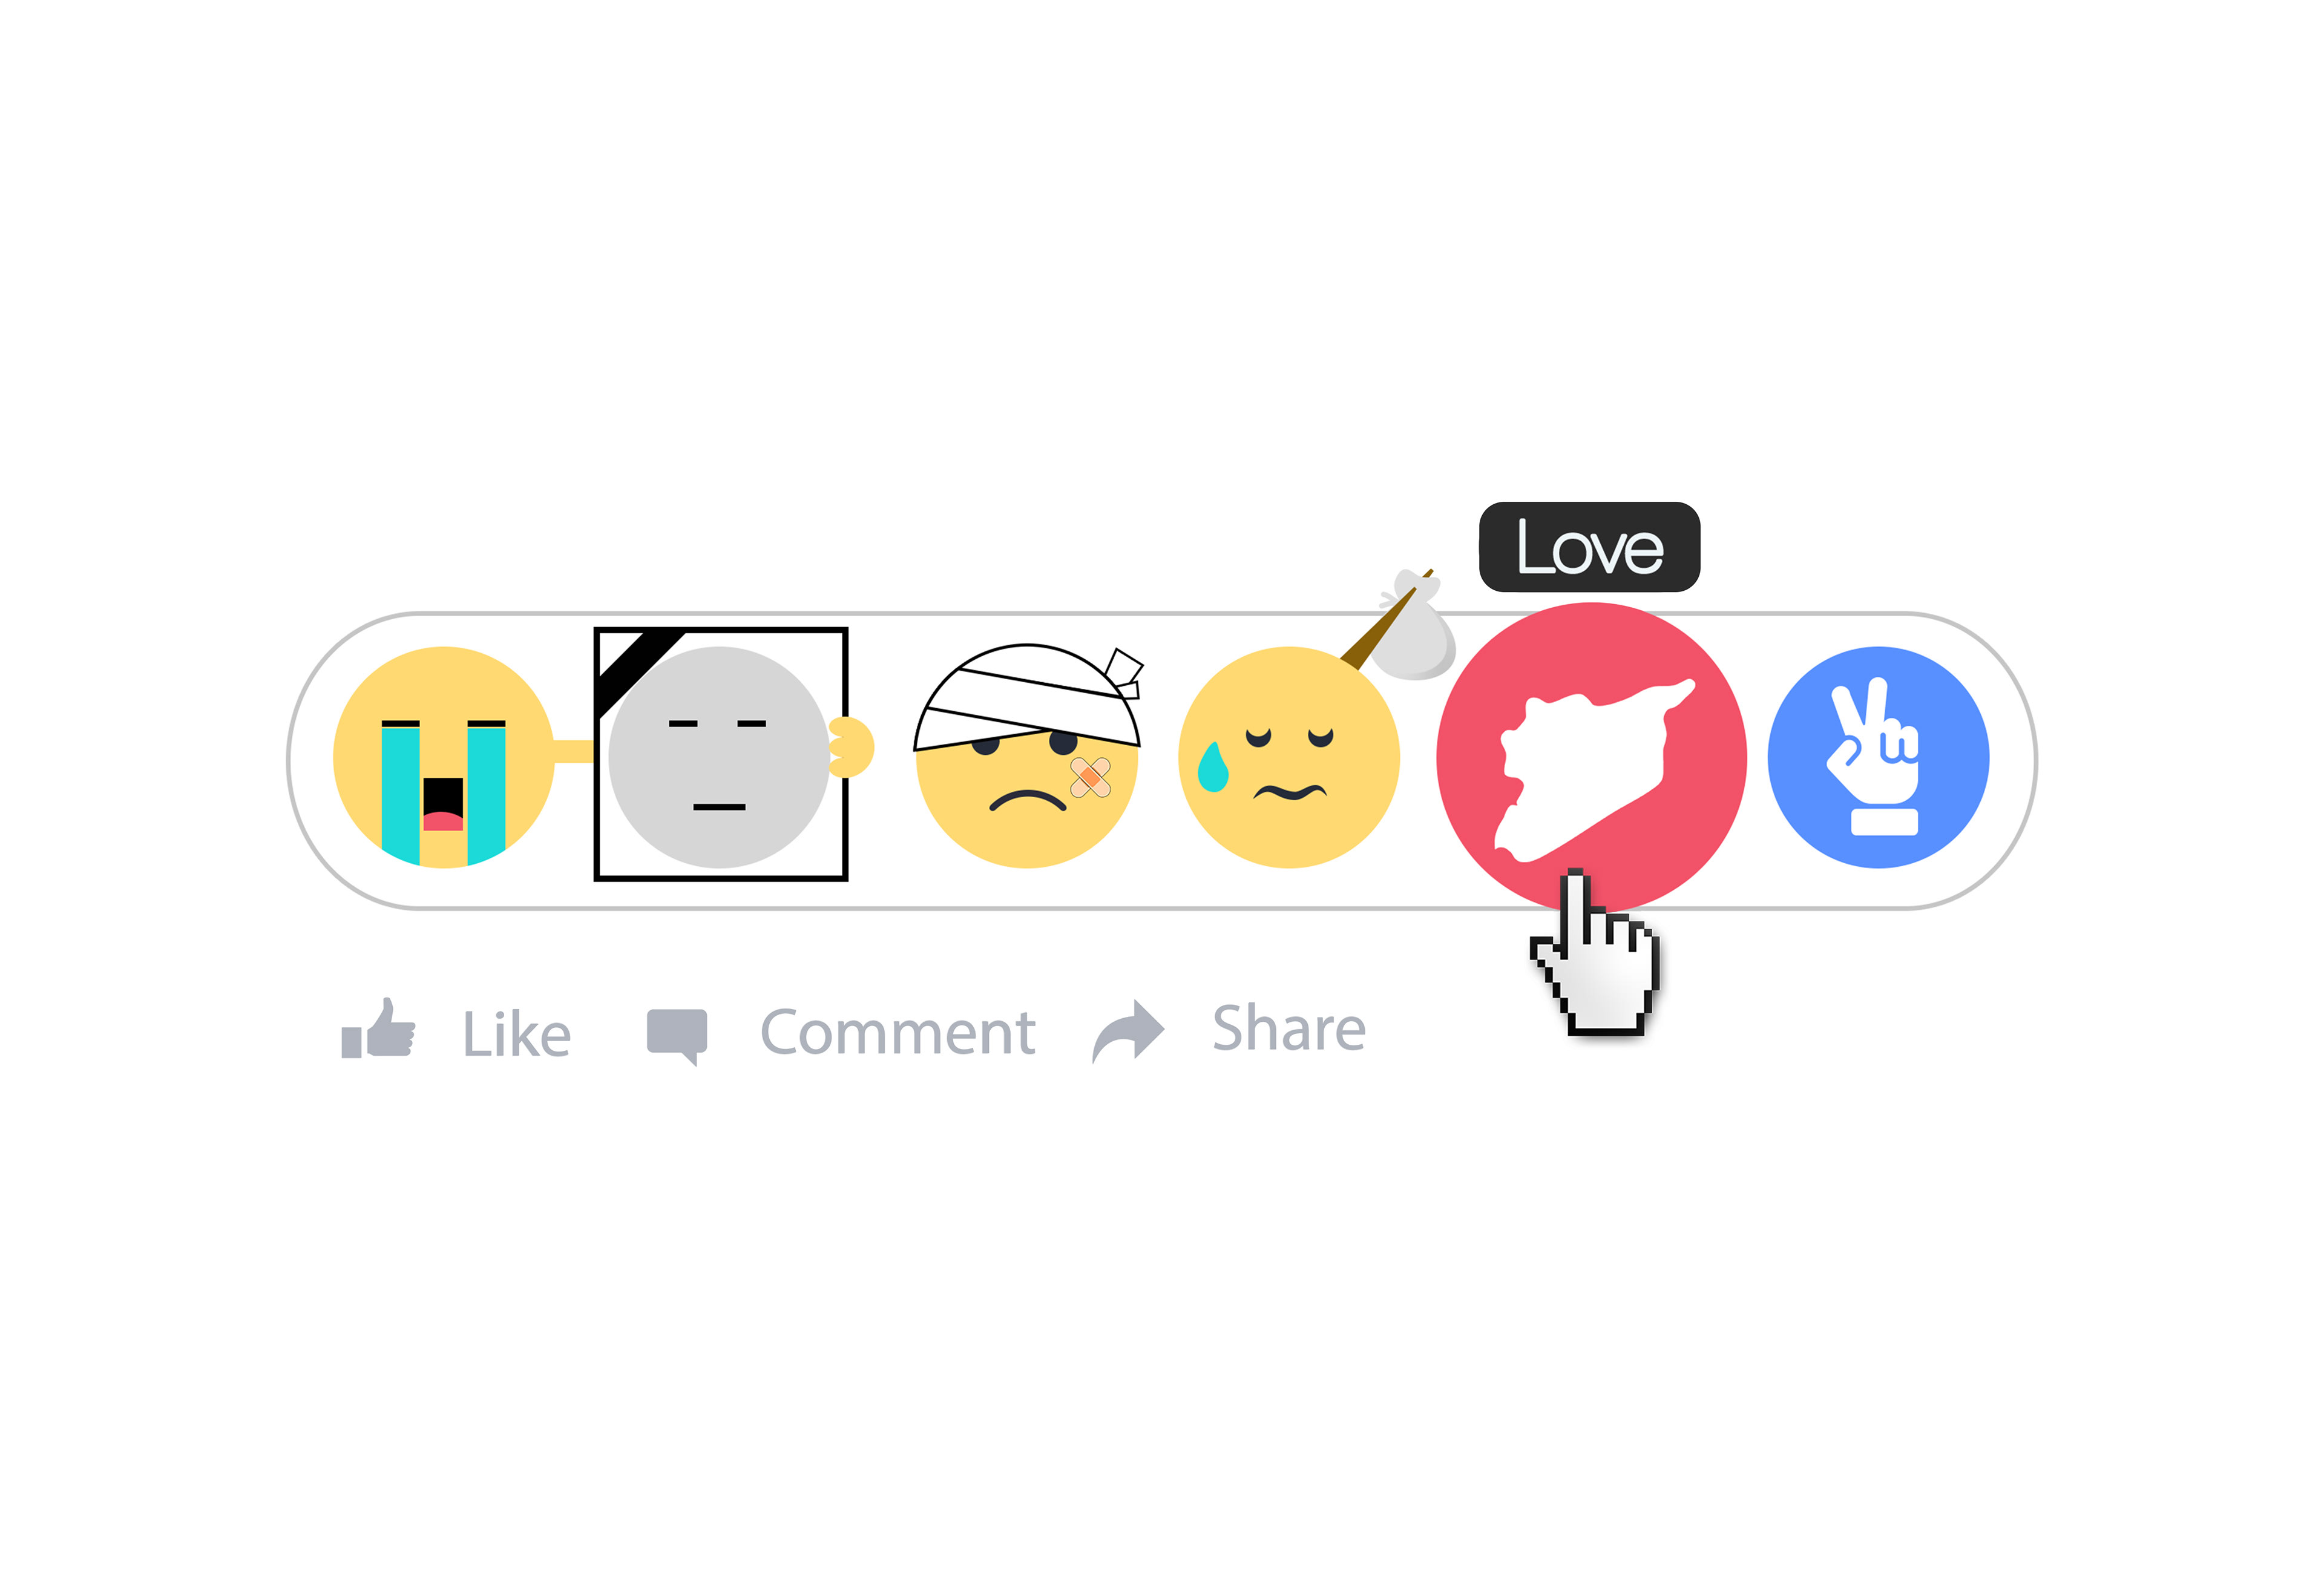Choose the blue victory hand reaction
This screenshot has width=2324, height=1569.
pyautogui.click(x=1878, y=757)
